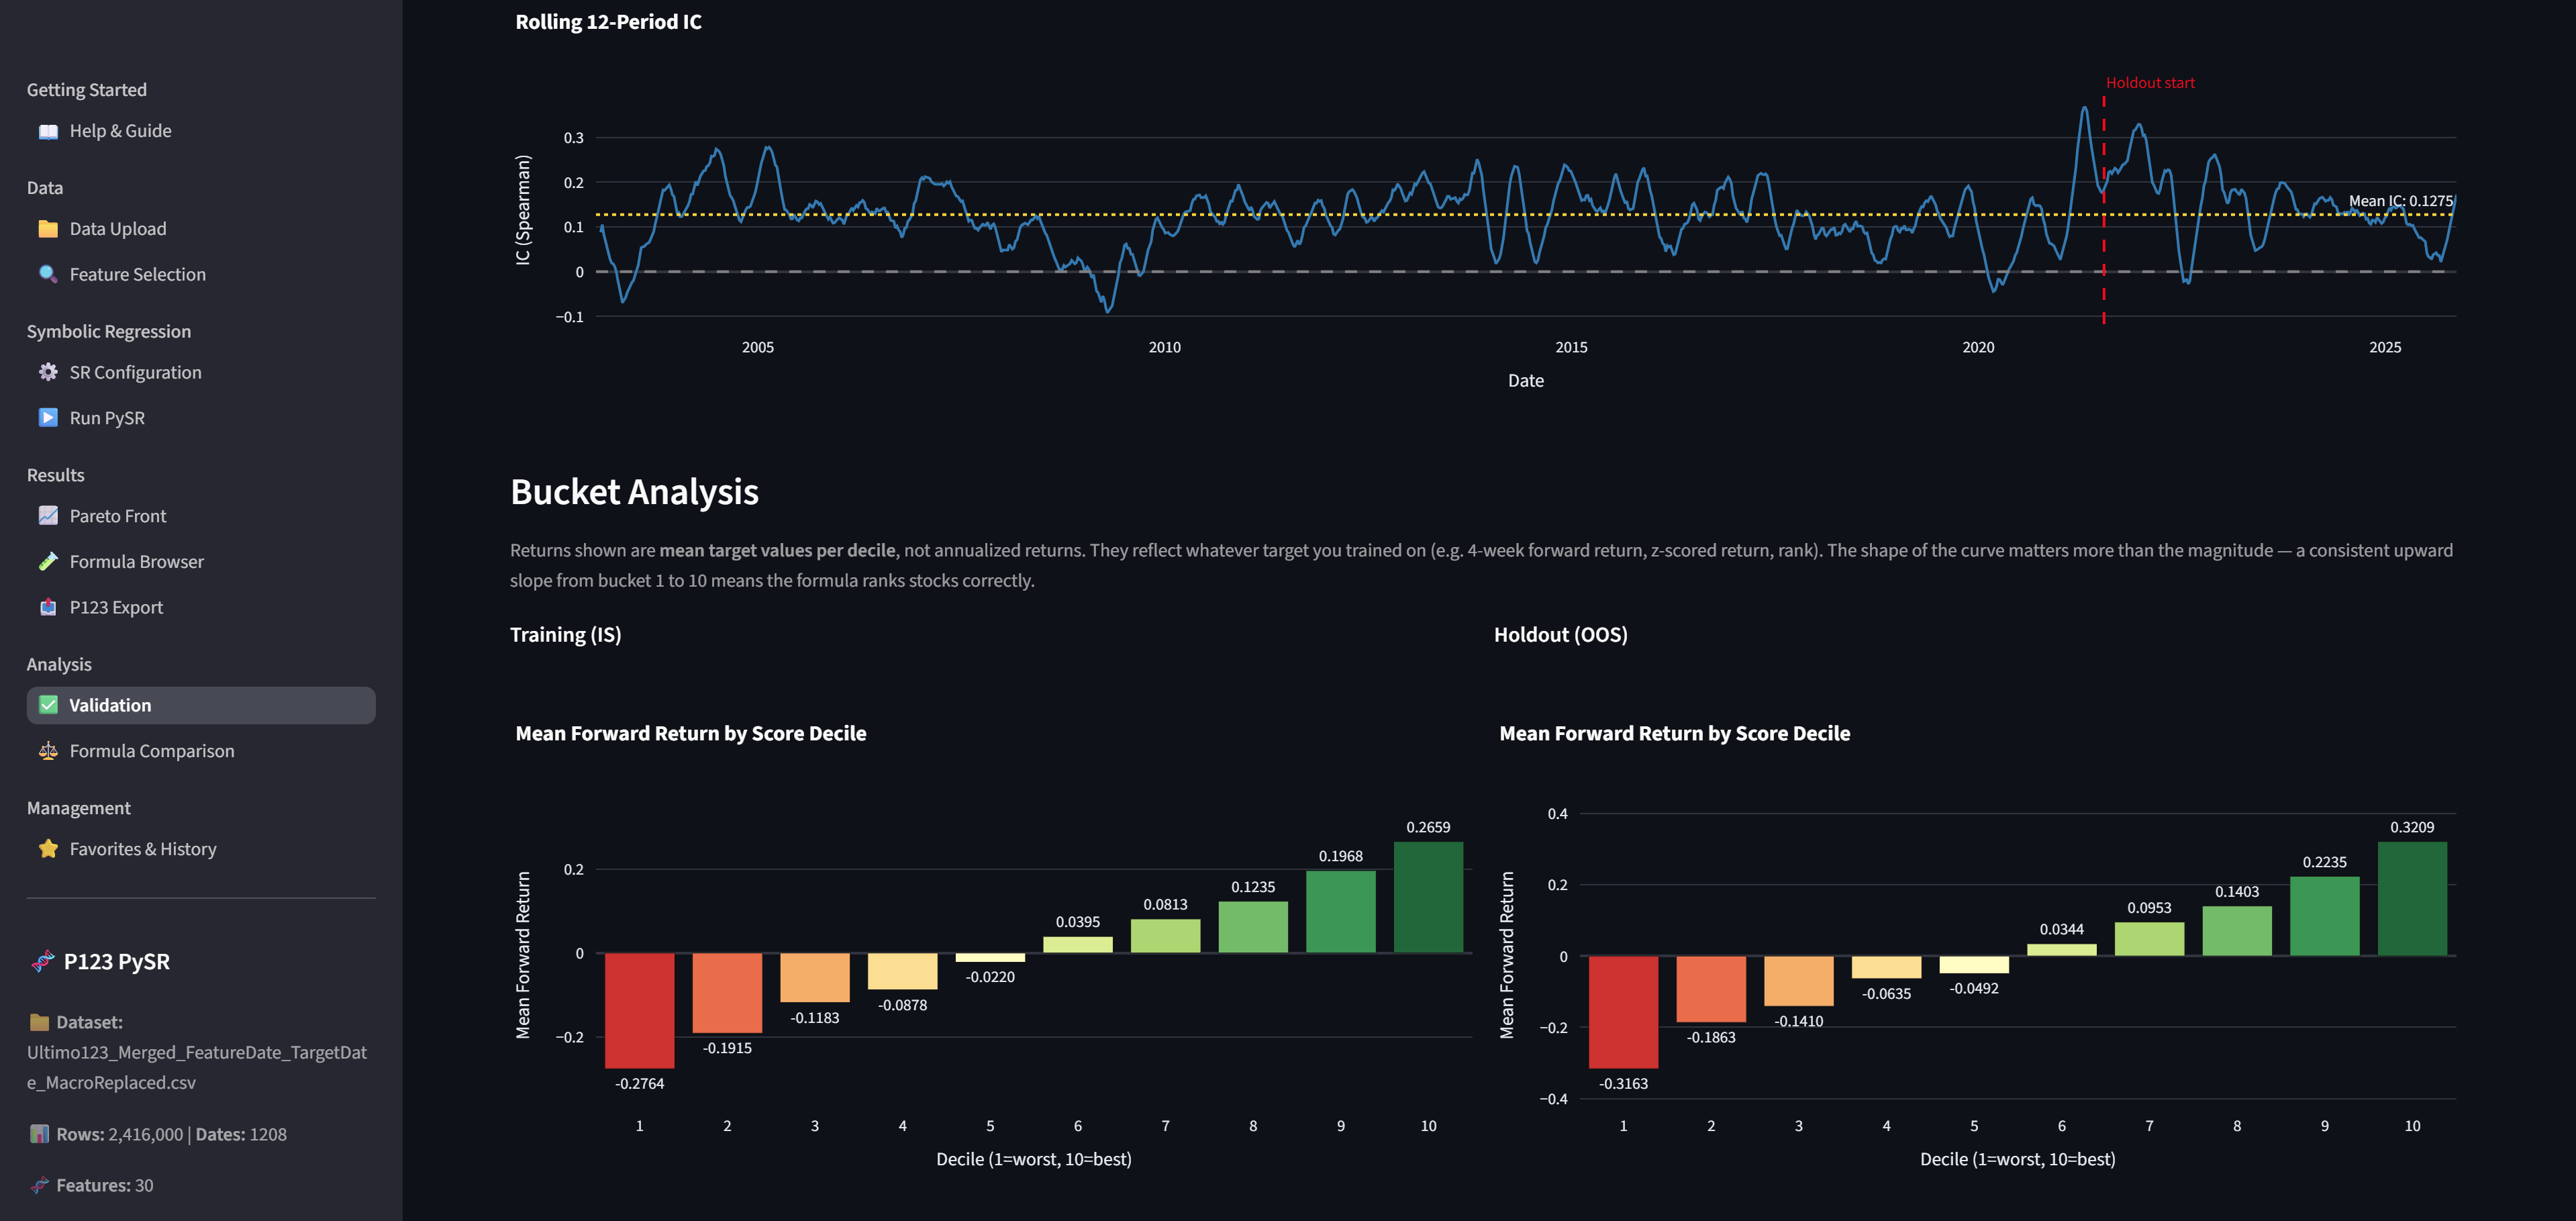The width and height of the screenshot is (2576, 1221).
Task: Click the SR Configuration gear icon
Action: tap(48, 372)
